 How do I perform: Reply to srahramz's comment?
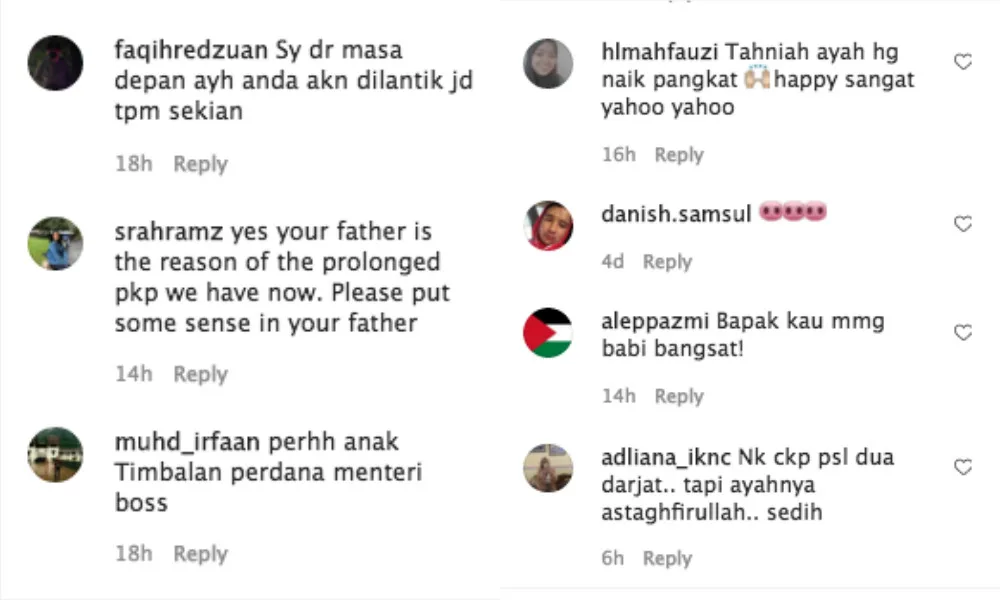click(200, 374)
